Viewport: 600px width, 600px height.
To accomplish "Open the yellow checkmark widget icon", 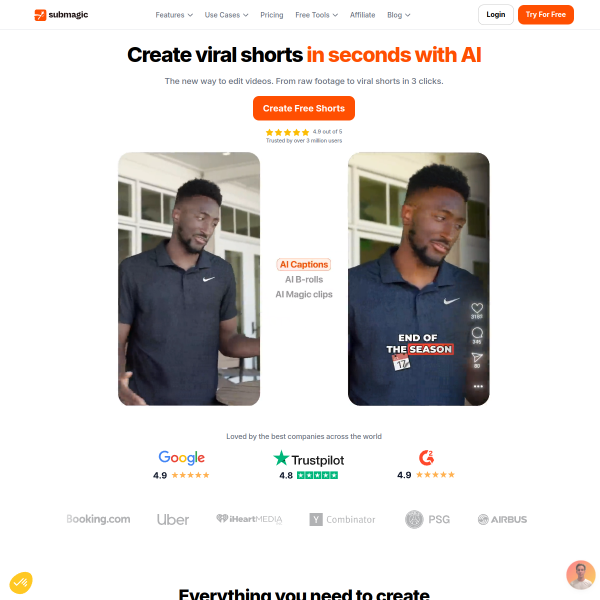I will pos(21,582).
